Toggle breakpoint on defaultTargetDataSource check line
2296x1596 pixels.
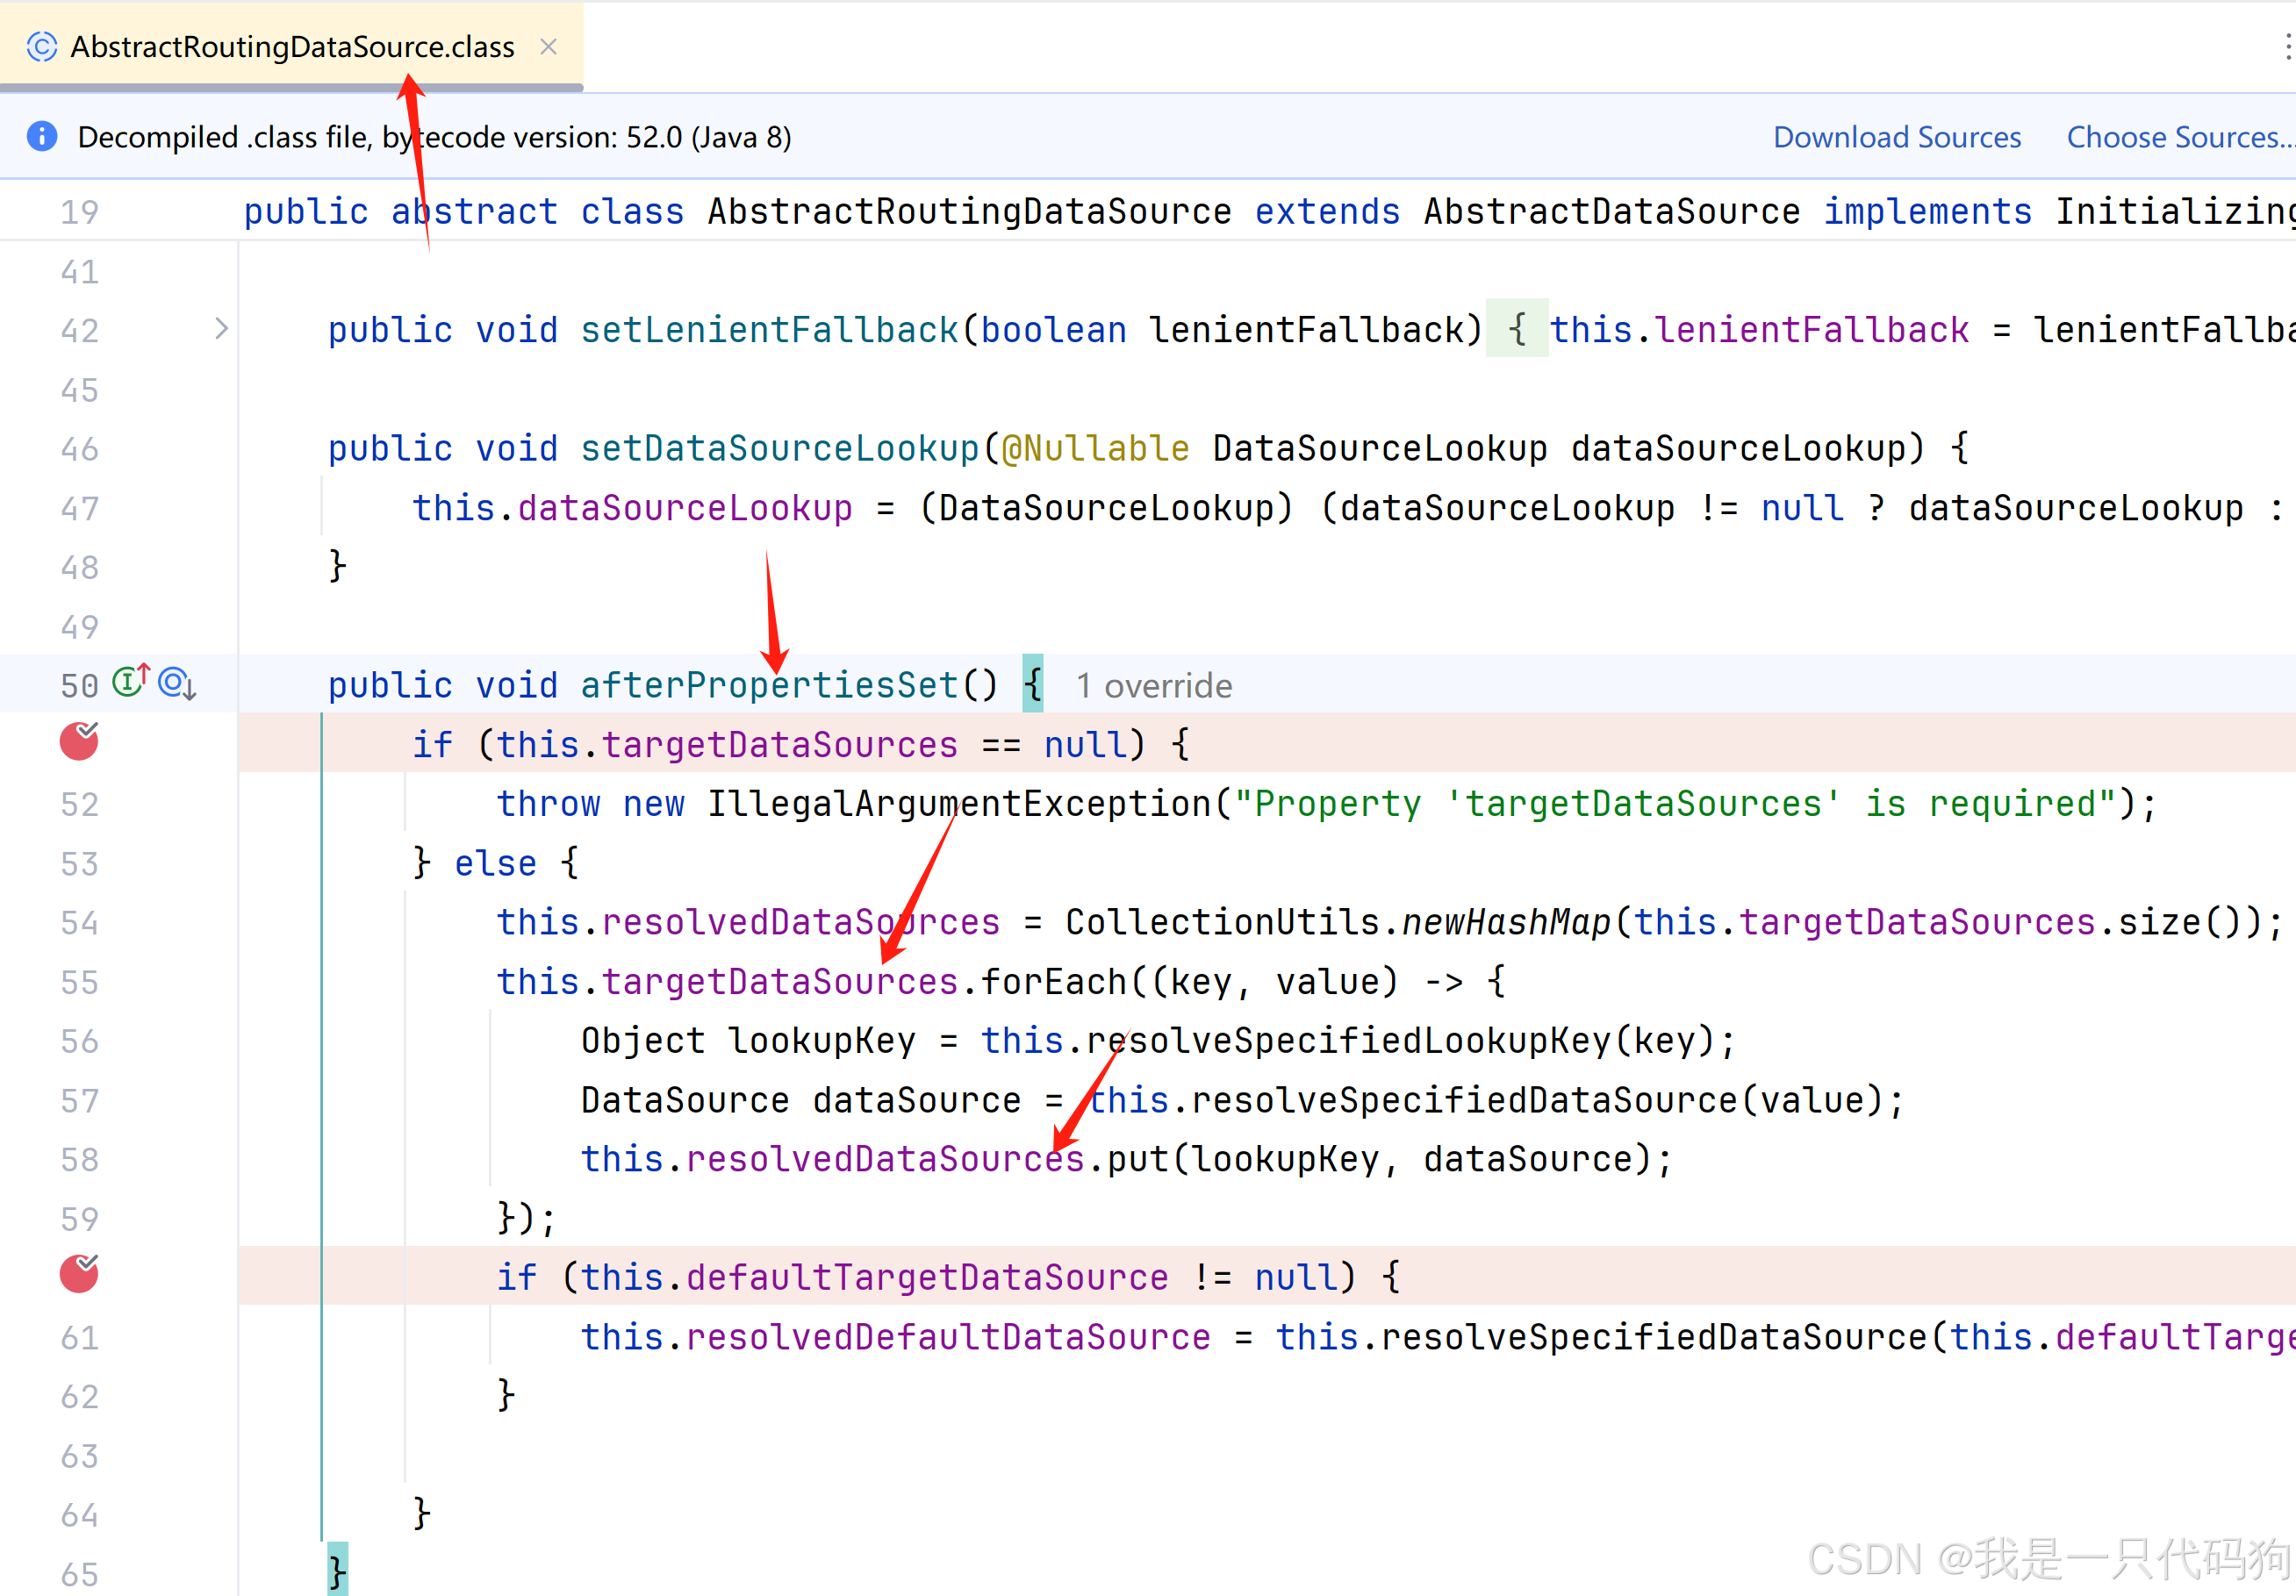pos(79,1275)
